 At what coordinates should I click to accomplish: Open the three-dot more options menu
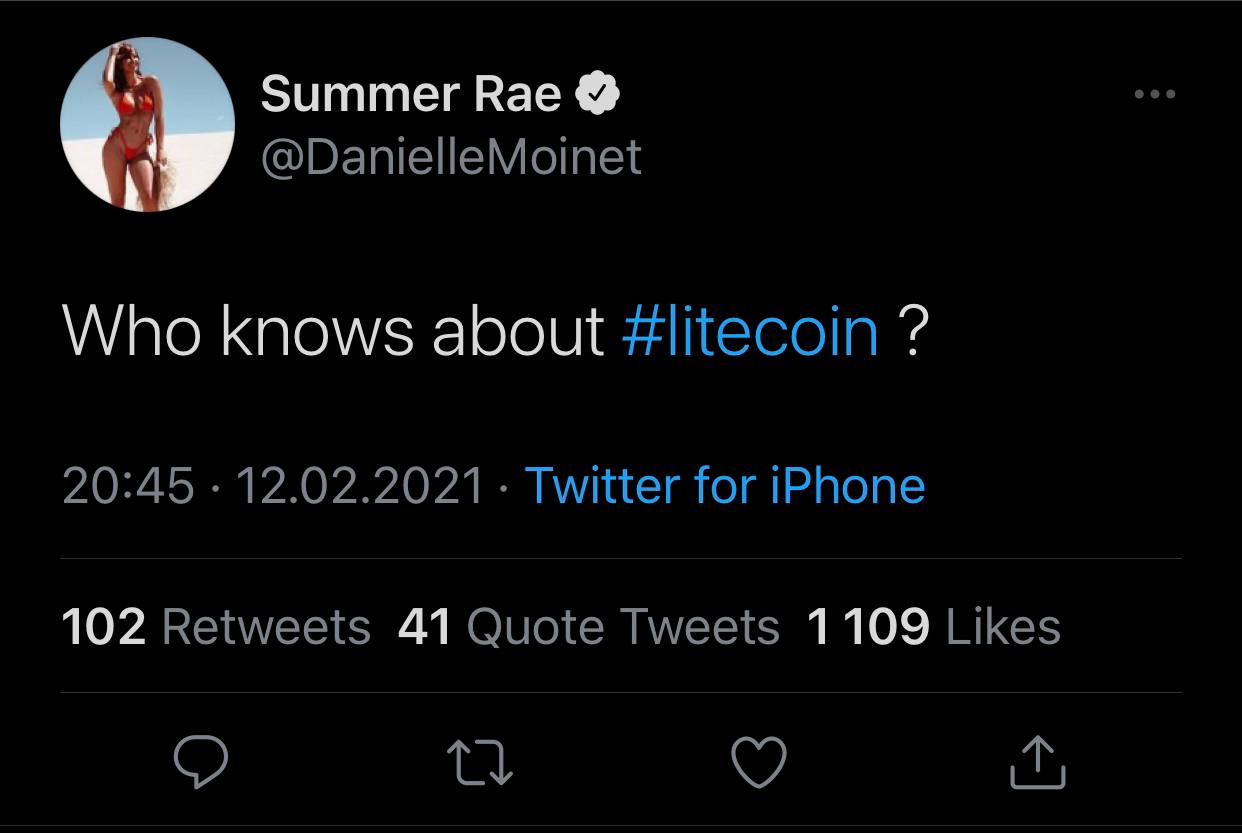click(x=1155, y=95)
